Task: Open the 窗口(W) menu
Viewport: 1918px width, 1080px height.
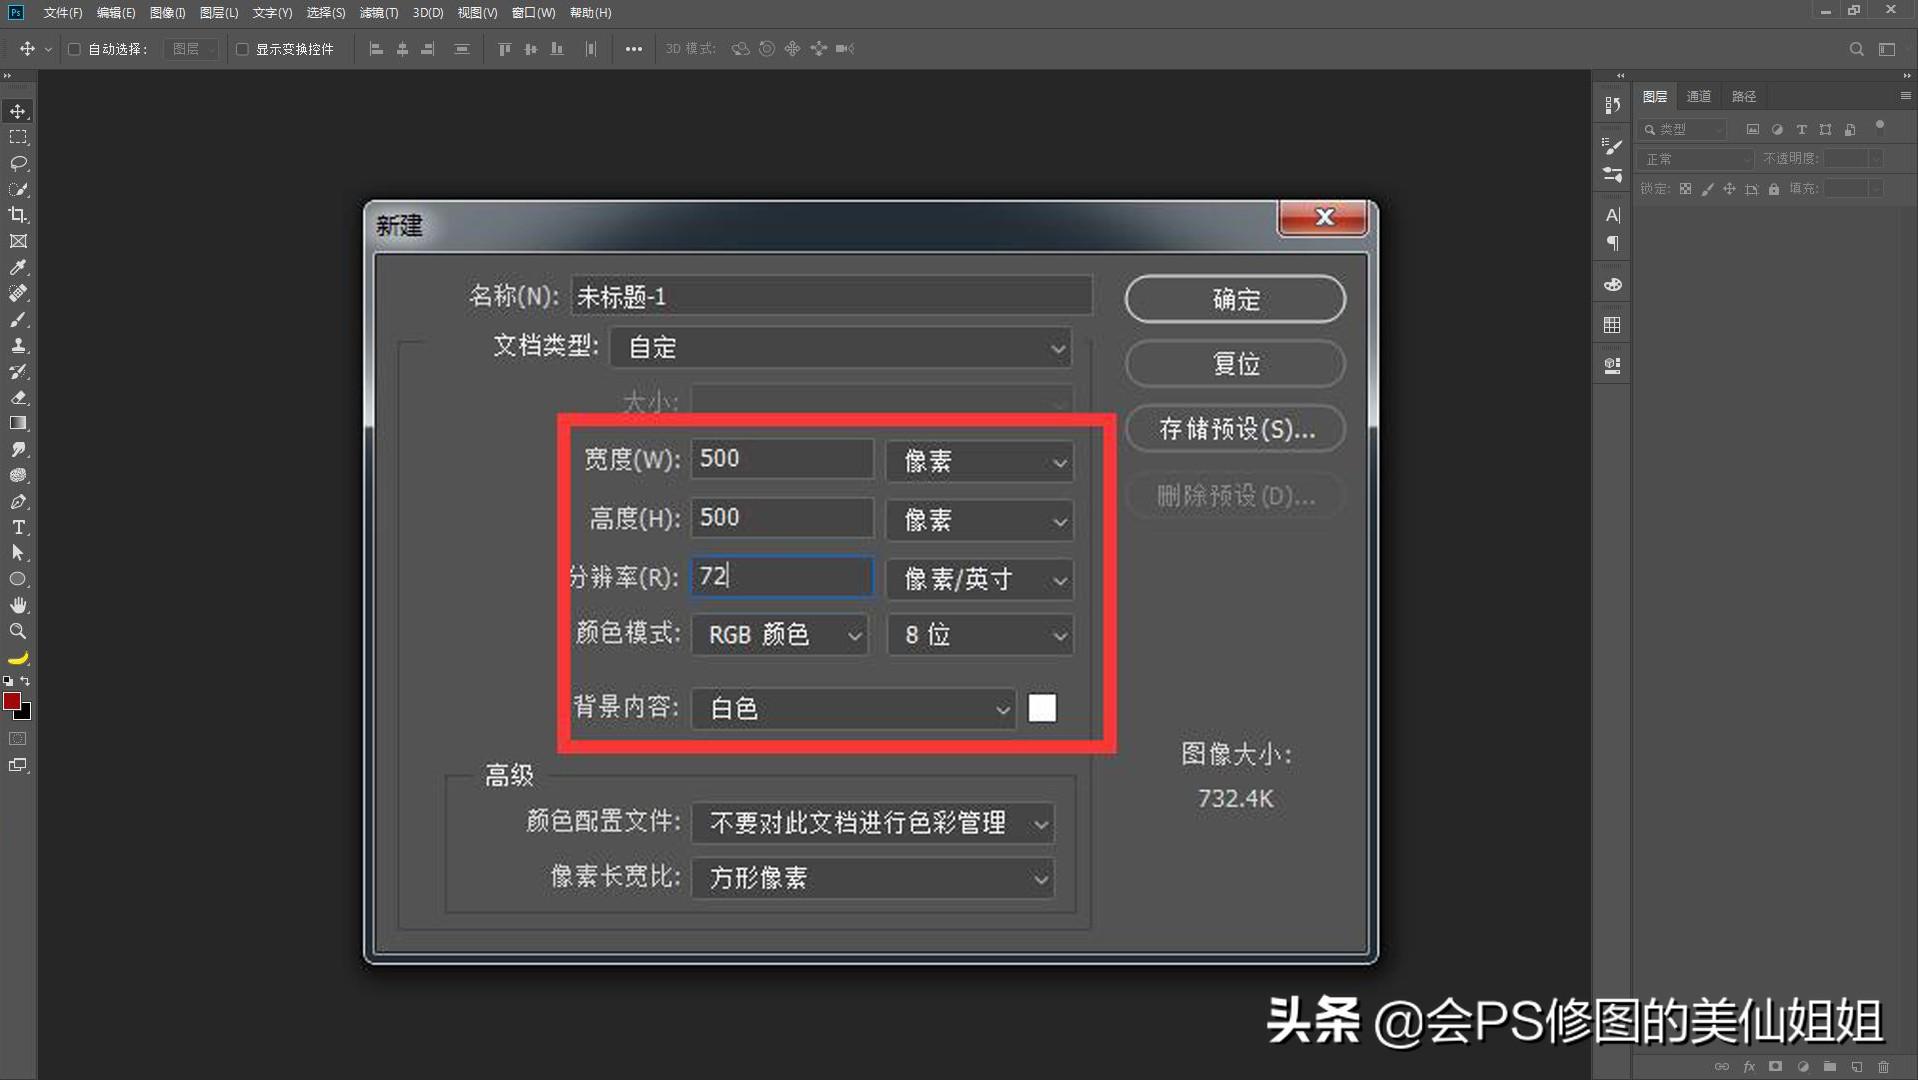Action: point(533,13)
